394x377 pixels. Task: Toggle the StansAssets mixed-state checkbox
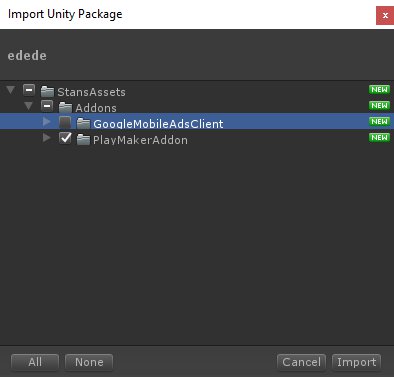(29, 90)
